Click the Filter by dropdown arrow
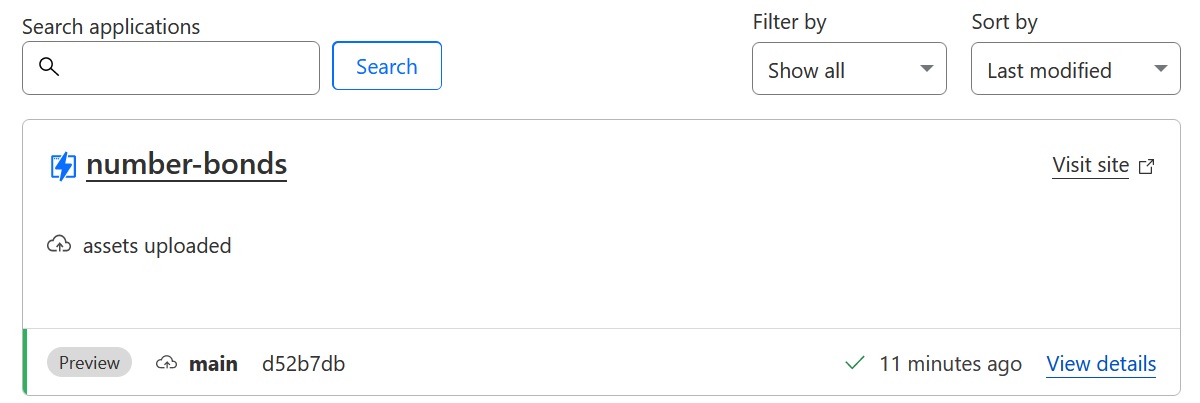Viewport: 1200px width, 403px height. click(926, 69)
